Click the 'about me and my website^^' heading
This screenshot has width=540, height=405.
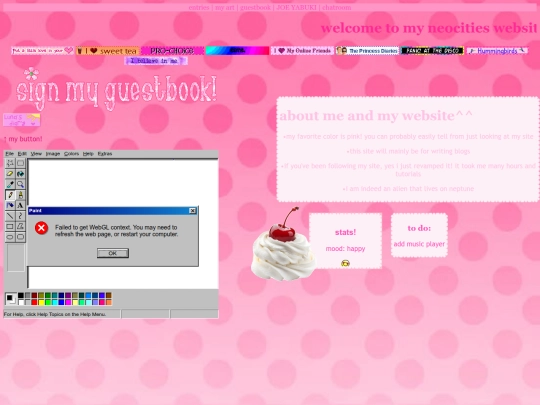point(376,115)
